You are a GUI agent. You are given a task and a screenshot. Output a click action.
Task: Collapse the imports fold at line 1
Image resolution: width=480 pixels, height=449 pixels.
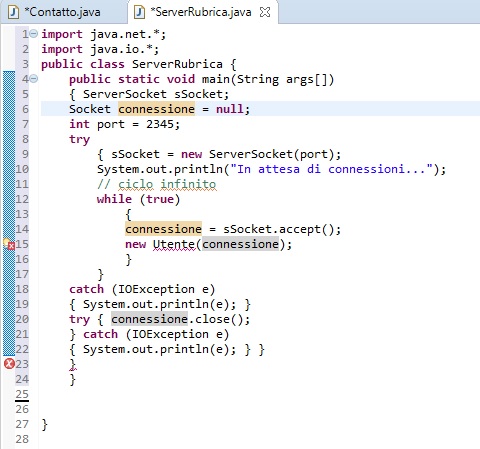pyautogui.click(x=34, y=33)
